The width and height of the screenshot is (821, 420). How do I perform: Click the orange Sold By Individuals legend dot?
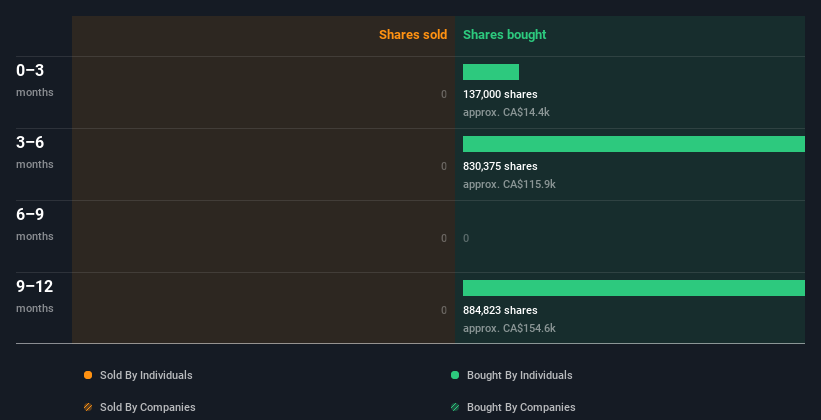(x=88, y=375)
